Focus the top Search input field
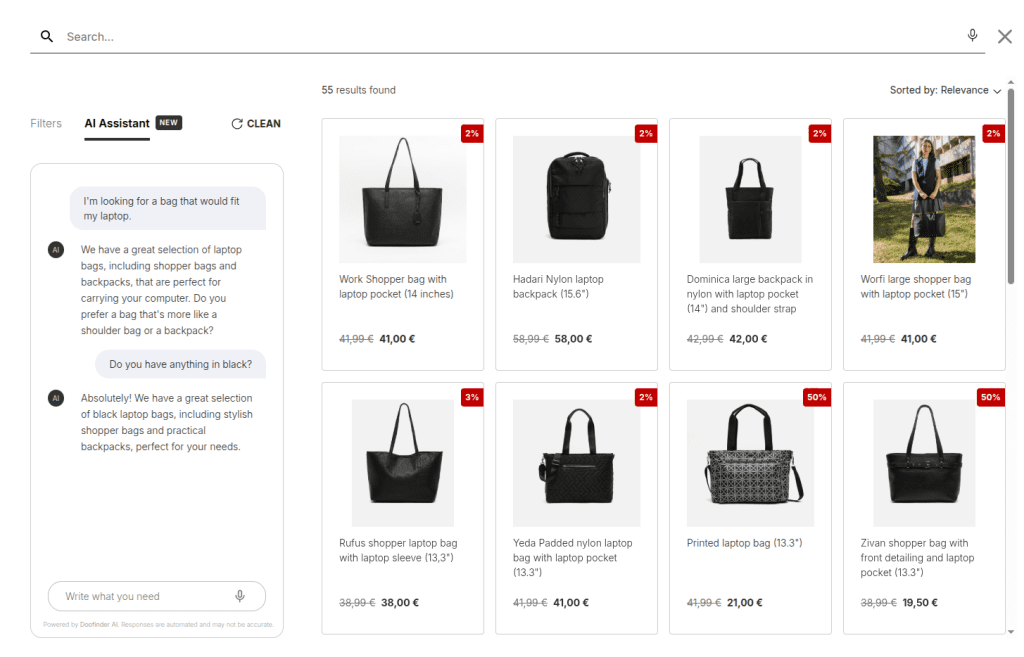1024x657 pixels. point(500,37)
